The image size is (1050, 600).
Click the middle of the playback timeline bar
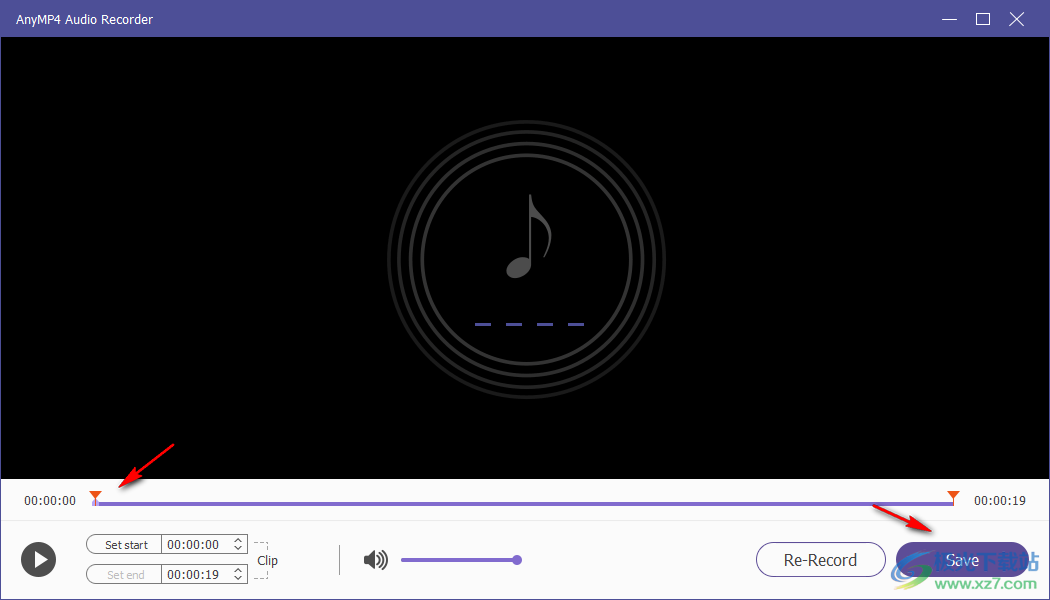pyautogui.click(x=525, y=500)
